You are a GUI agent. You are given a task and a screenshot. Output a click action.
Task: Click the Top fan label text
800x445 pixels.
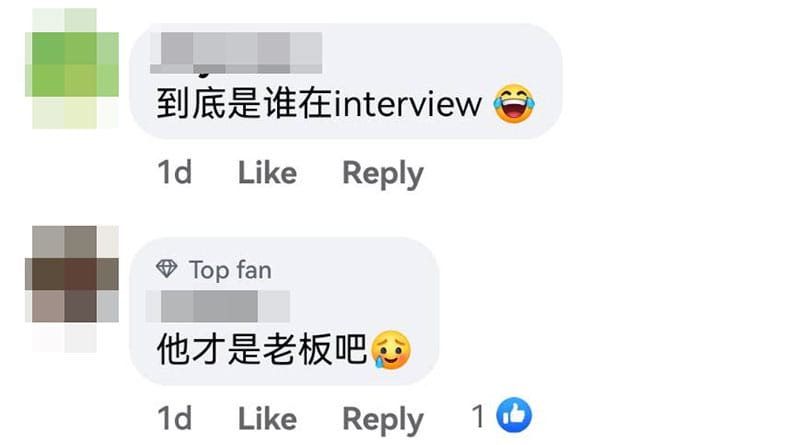point(230,270)
